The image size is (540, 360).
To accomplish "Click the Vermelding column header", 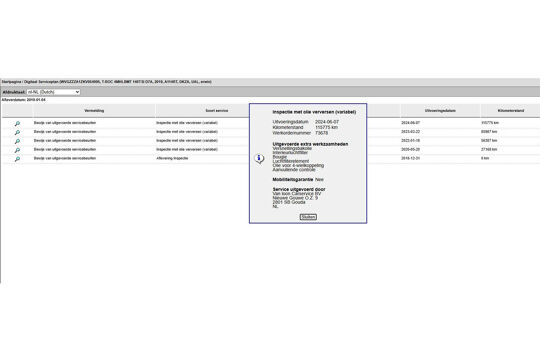I will [x=94, y=111].
